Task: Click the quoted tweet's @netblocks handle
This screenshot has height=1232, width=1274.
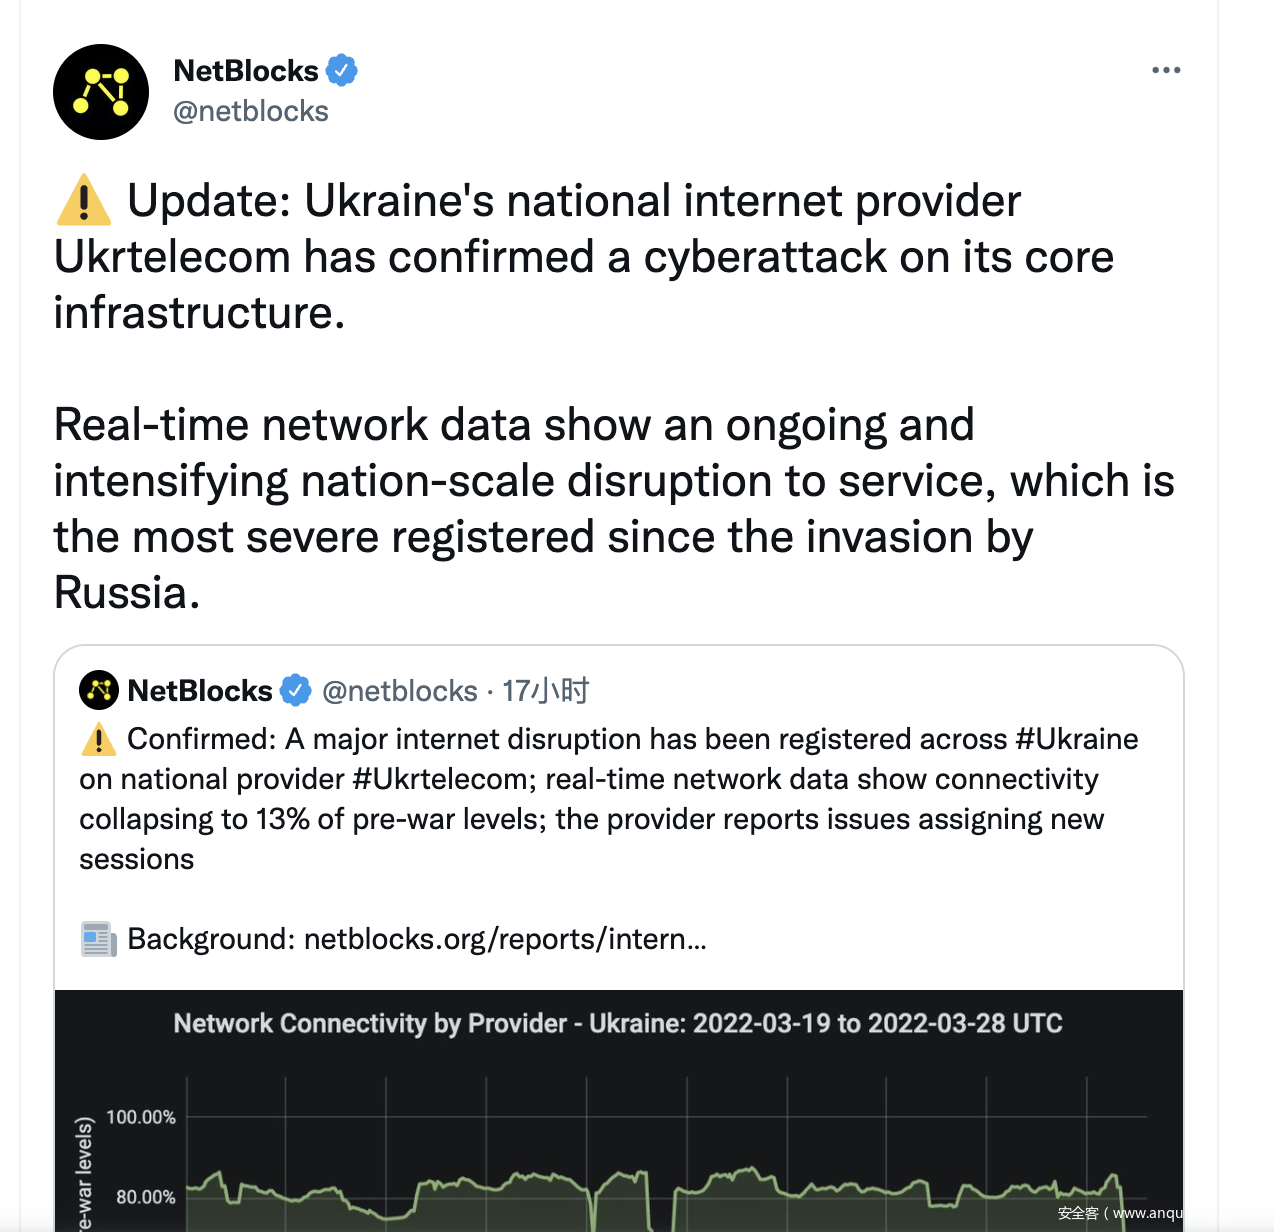Action: point(400,691)
